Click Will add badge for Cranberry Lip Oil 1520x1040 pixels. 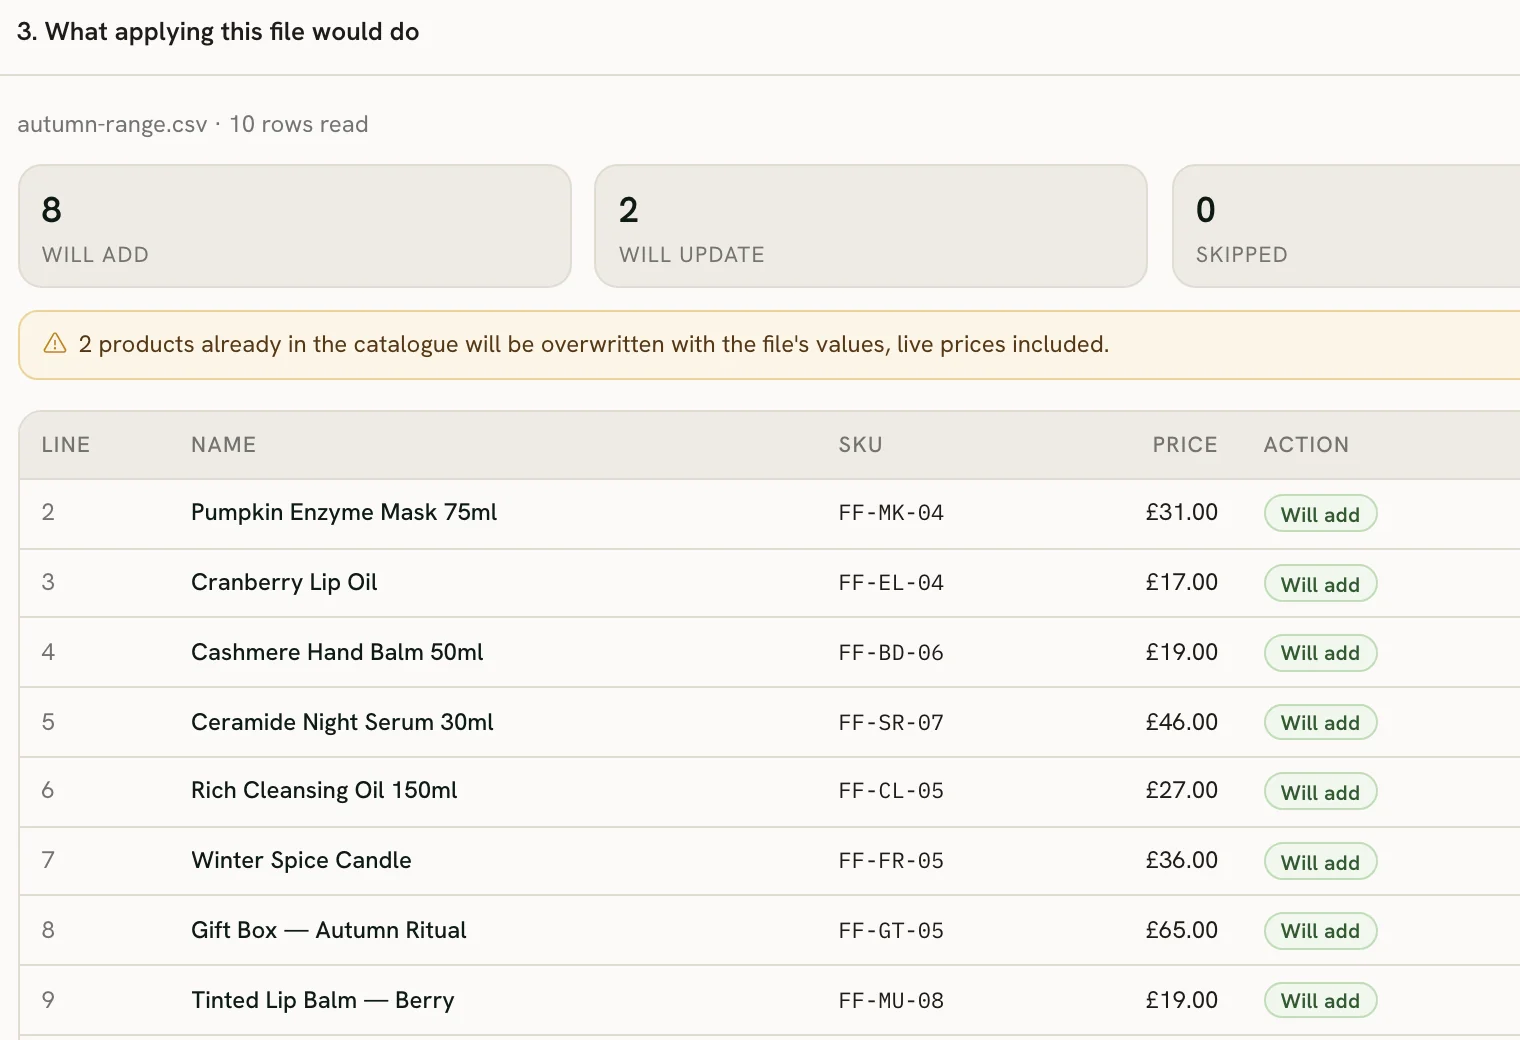[x=1321, y=584]
